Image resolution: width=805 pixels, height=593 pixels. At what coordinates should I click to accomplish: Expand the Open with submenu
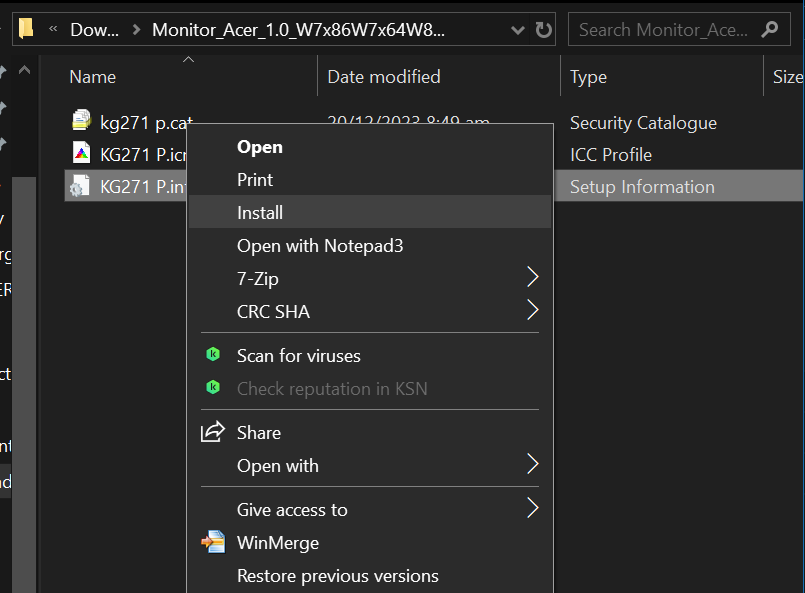[x=532, y=465]
